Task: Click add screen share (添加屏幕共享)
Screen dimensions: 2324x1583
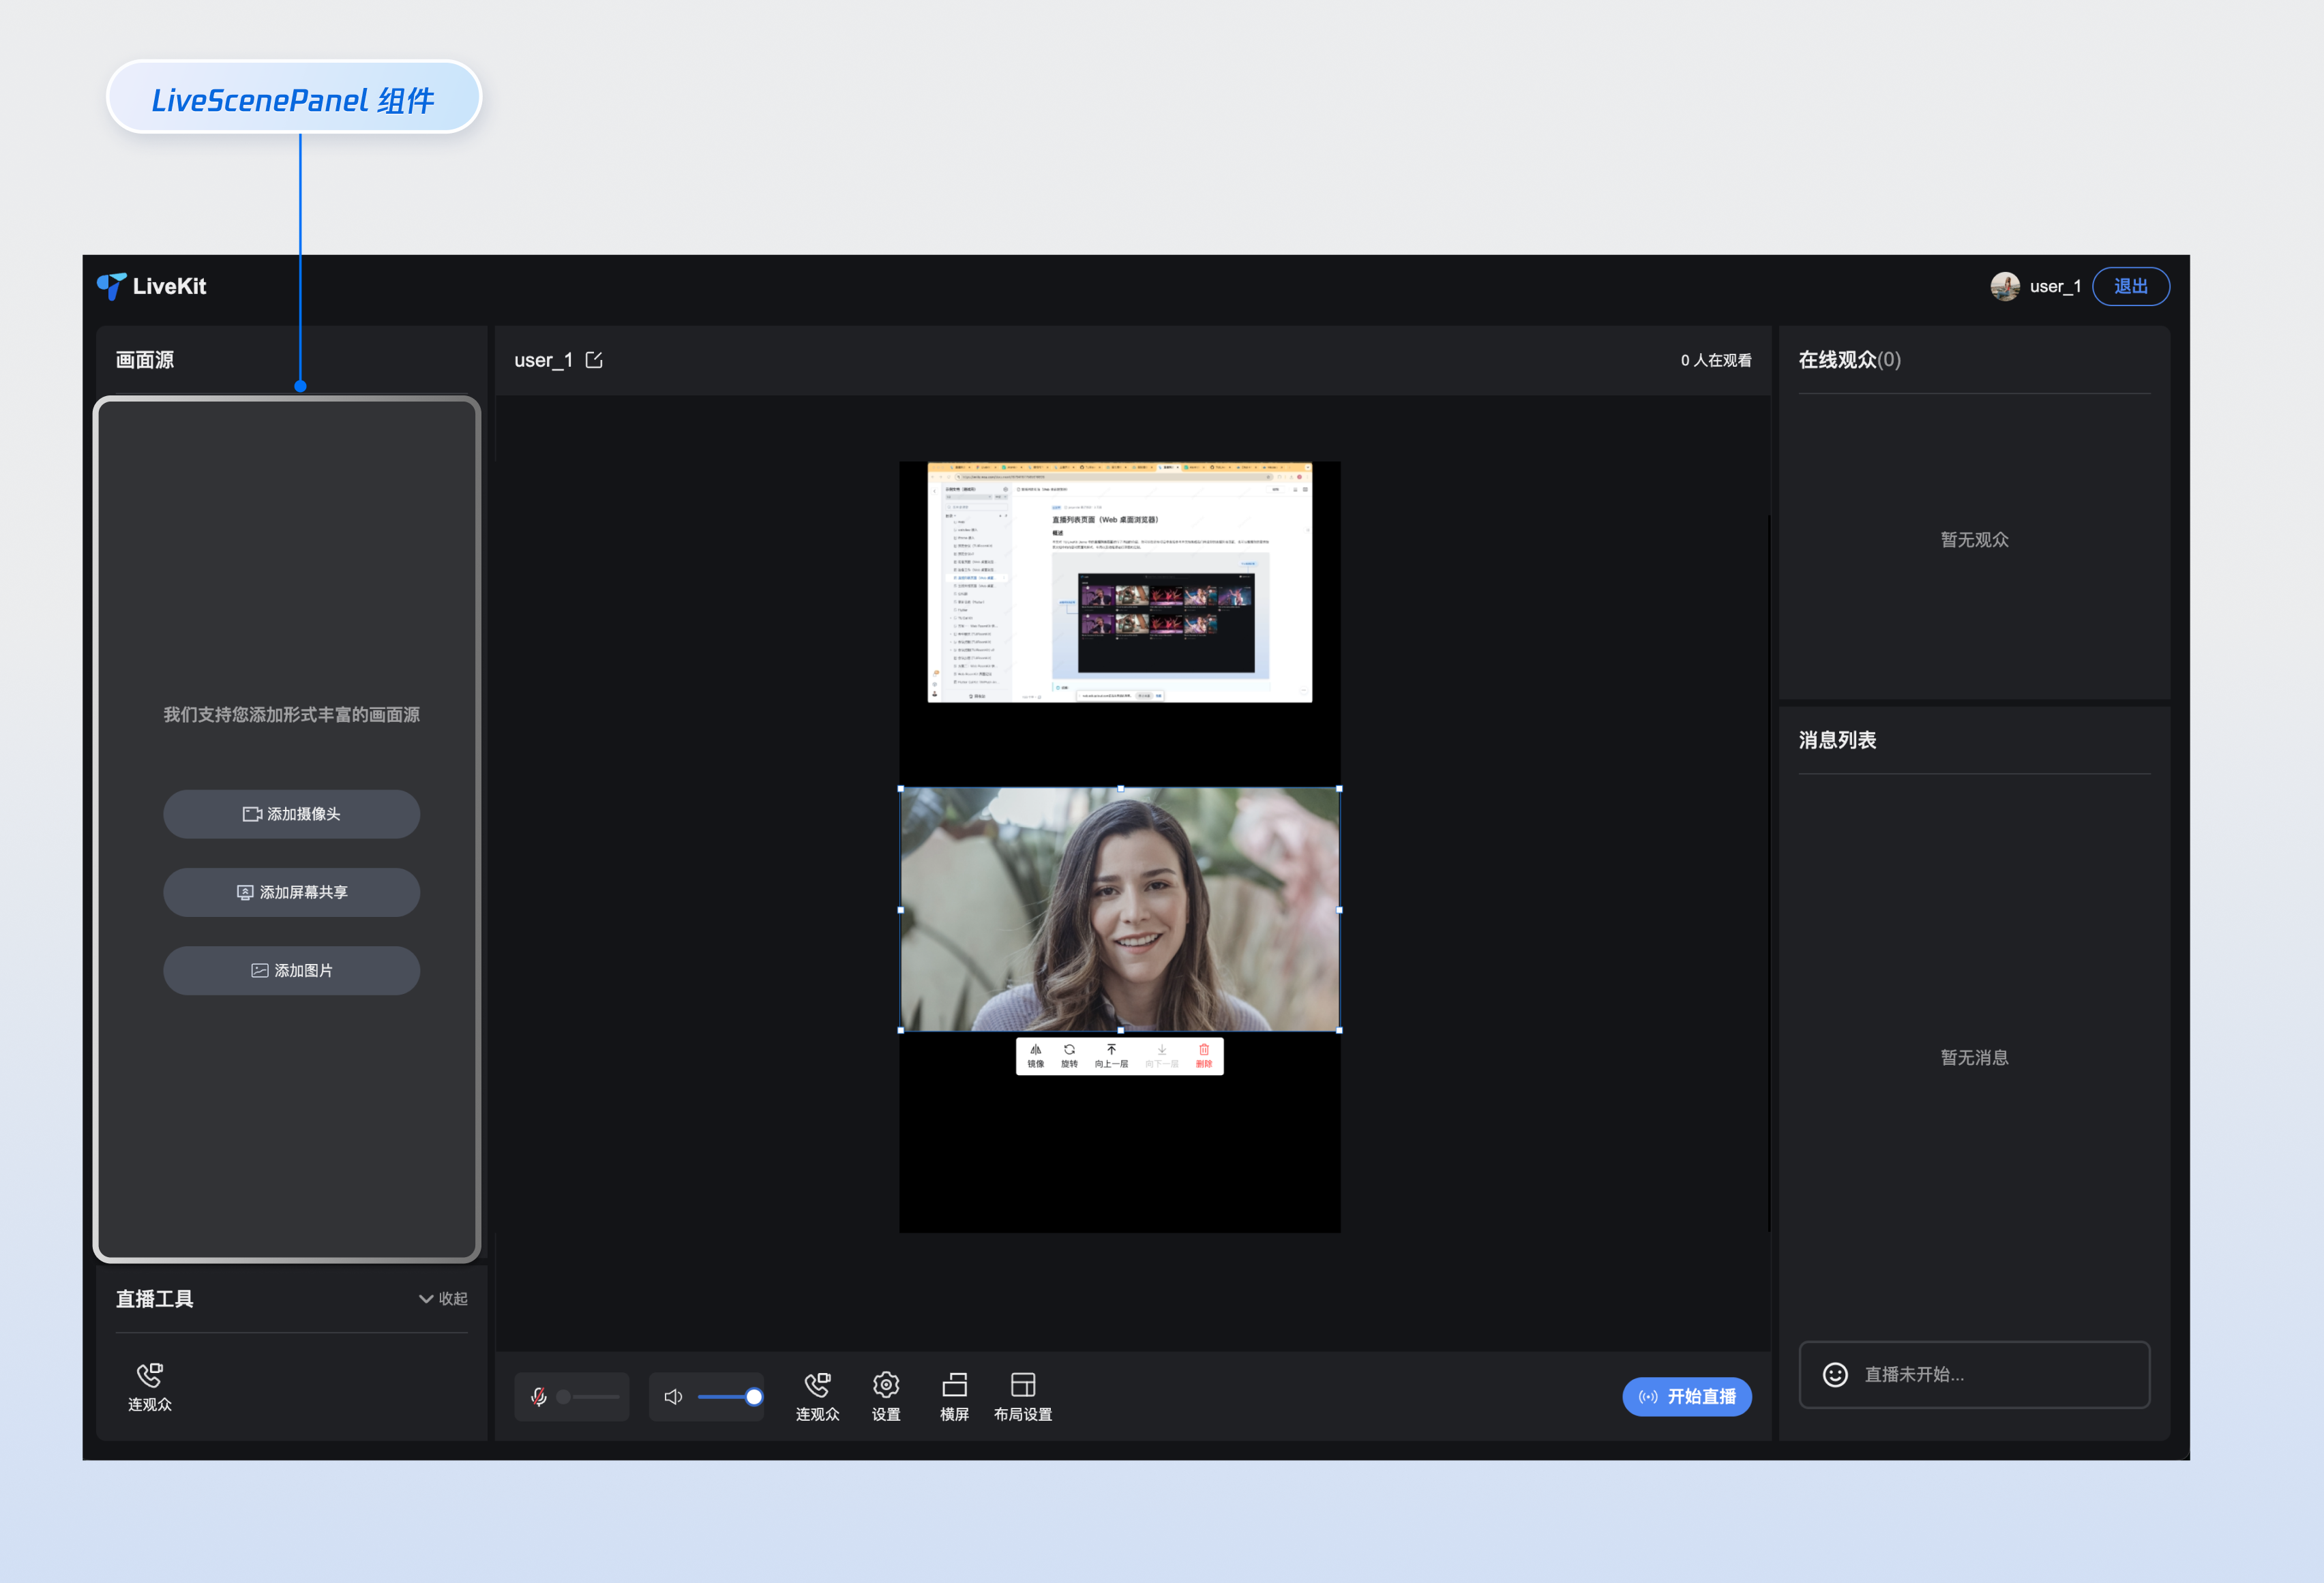Action: tap(291, 892)
